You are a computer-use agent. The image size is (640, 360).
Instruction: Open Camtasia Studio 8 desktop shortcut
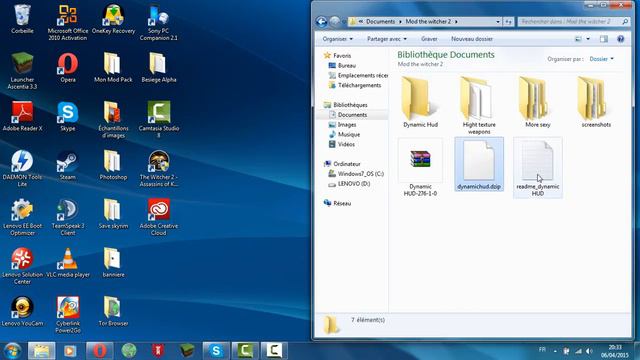pos(158,120)
